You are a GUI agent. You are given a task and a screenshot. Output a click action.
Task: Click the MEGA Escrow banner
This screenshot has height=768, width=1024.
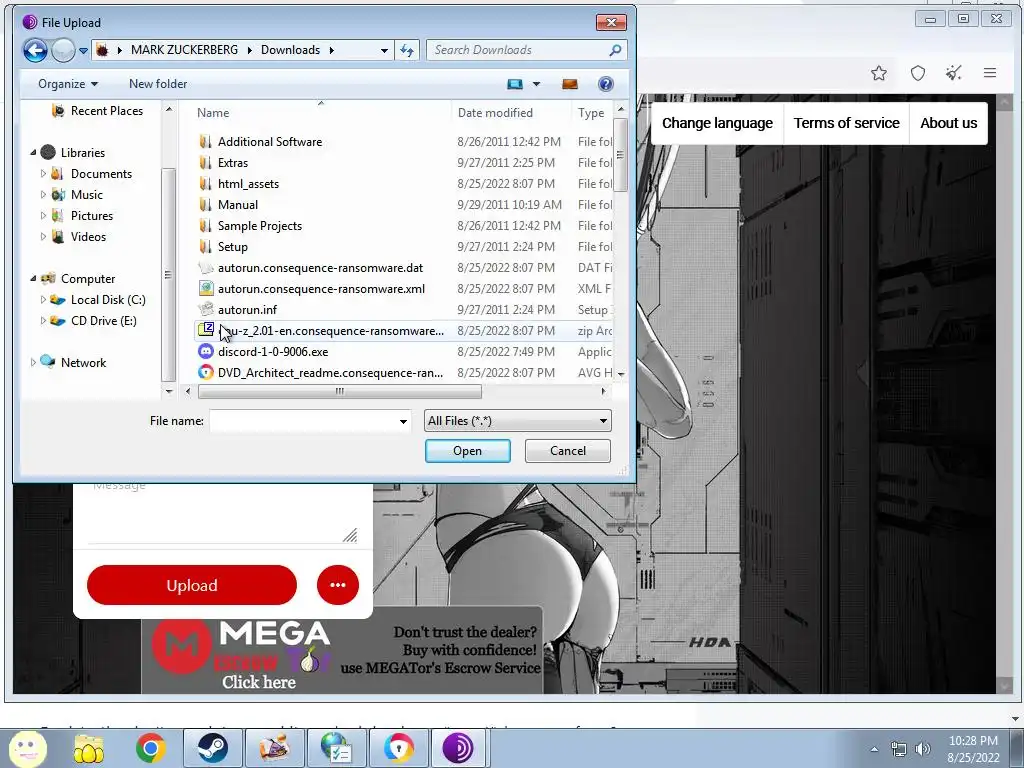[x=342, y=650]
